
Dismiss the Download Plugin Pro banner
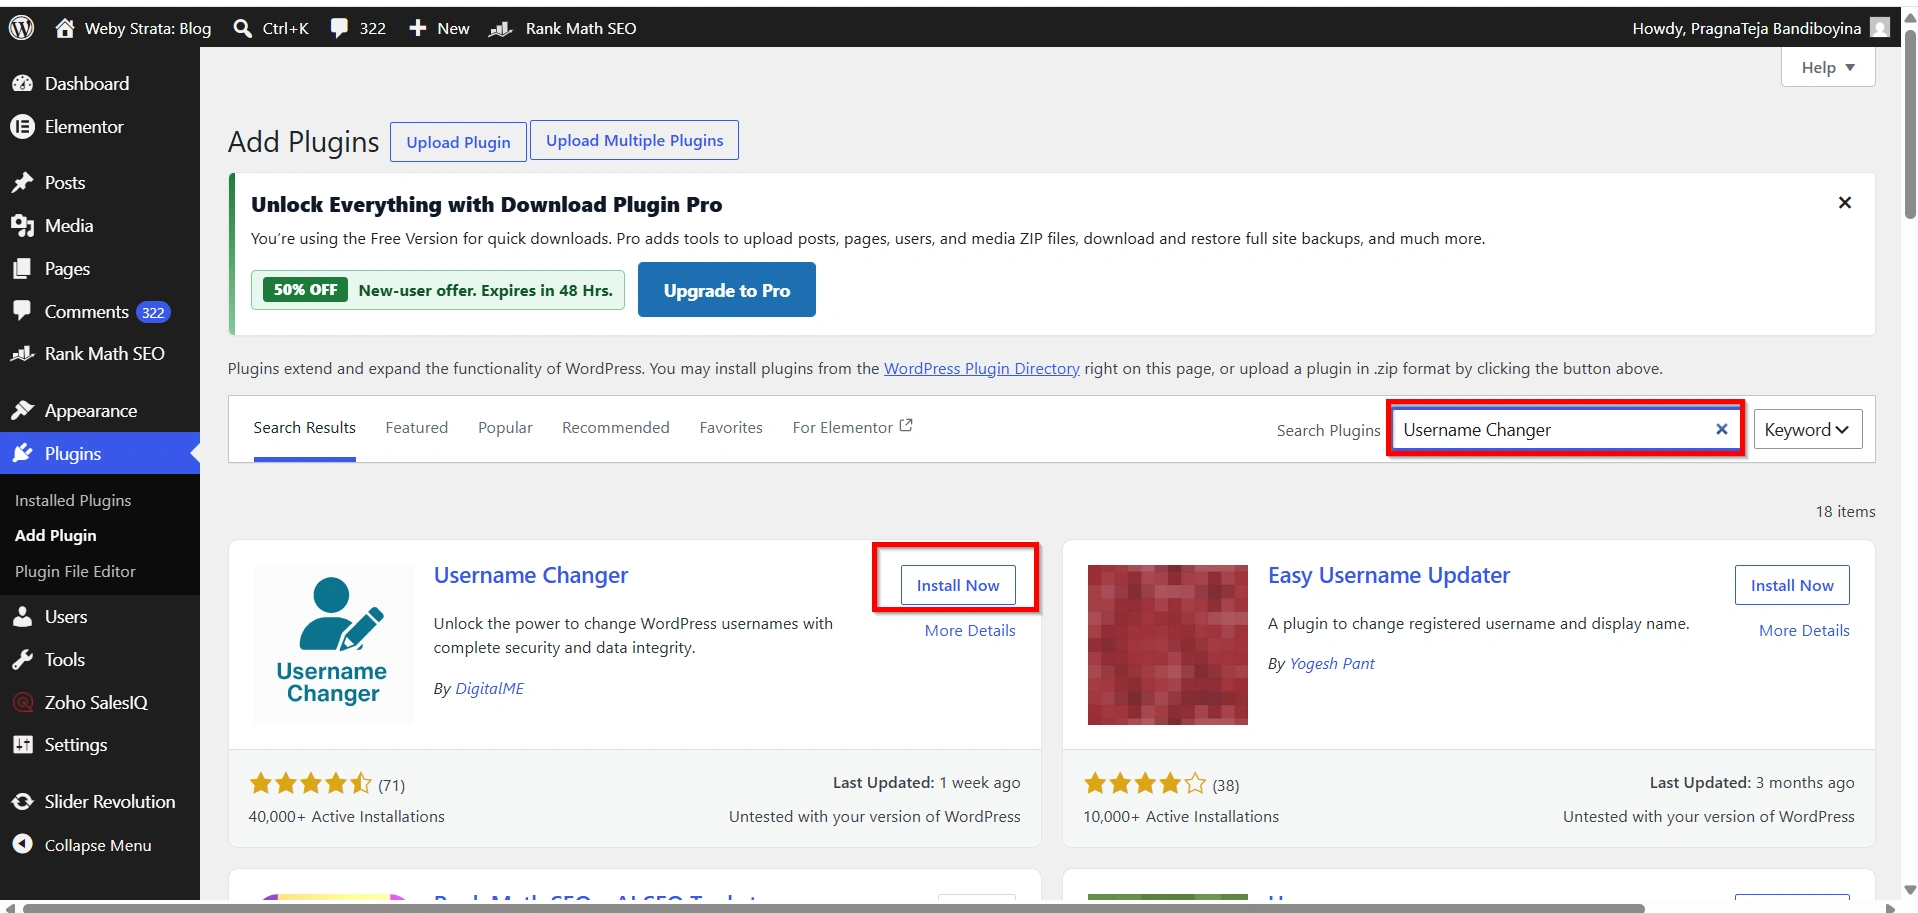[x=1845, y=203]
